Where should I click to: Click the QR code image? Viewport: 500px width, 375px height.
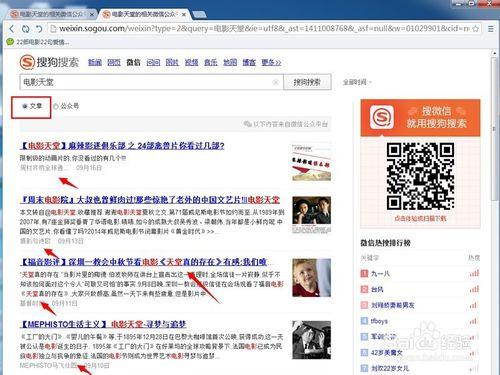tap(420, 176)
